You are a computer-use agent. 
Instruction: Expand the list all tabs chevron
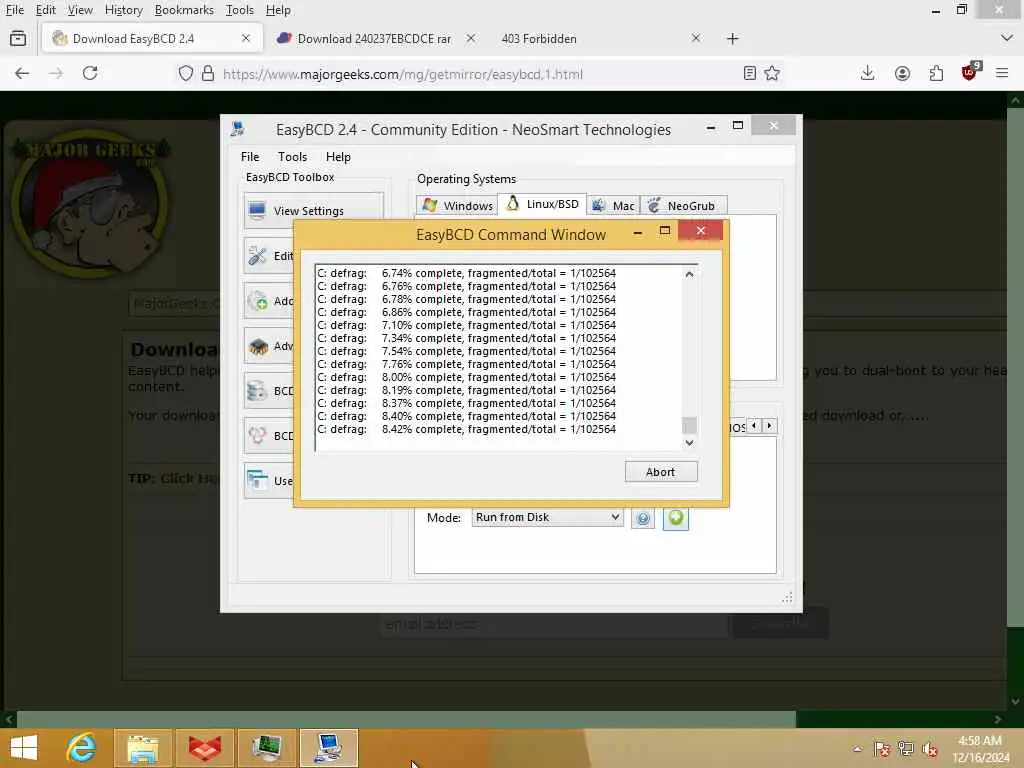tap(1006, 39)
